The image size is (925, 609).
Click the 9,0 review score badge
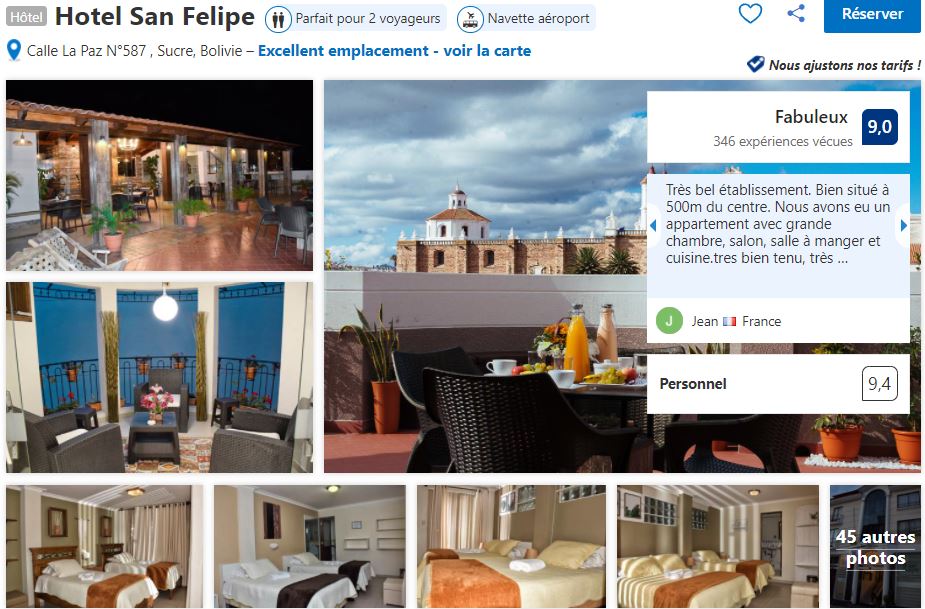point(879,127)
